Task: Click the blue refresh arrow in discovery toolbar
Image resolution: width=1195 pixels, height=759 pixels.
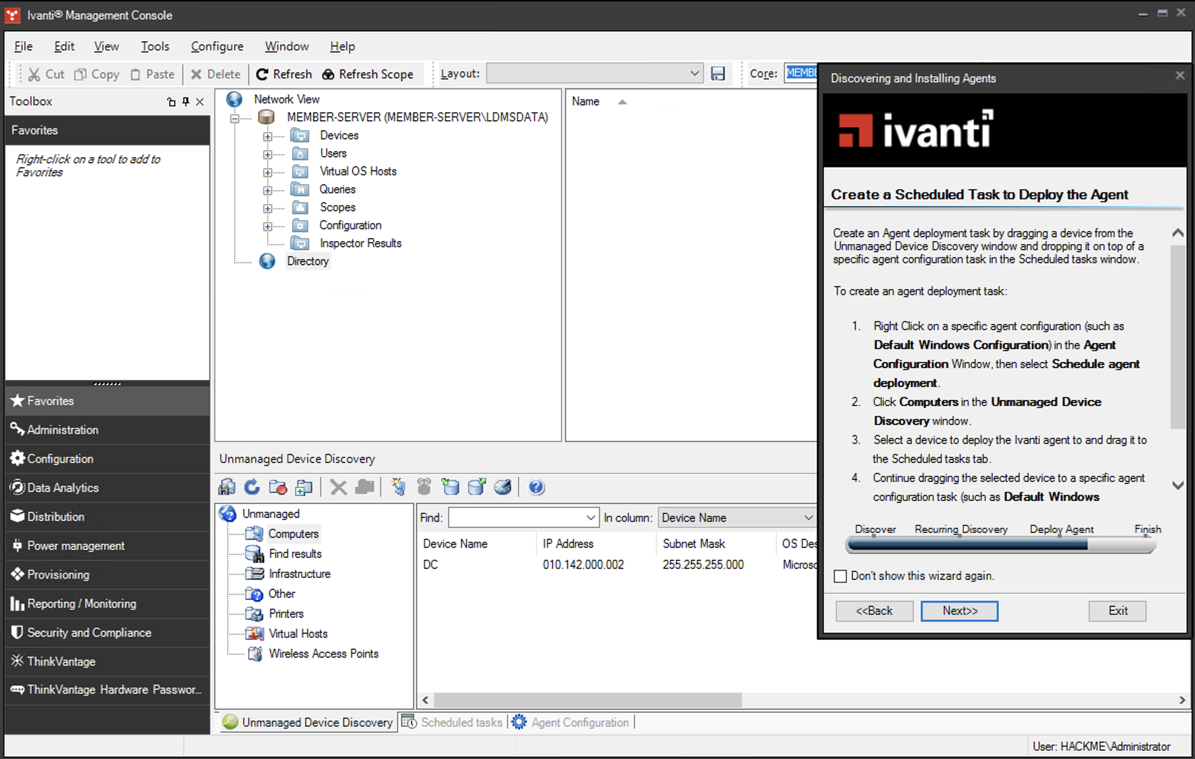Action: (x=252, y=487)
